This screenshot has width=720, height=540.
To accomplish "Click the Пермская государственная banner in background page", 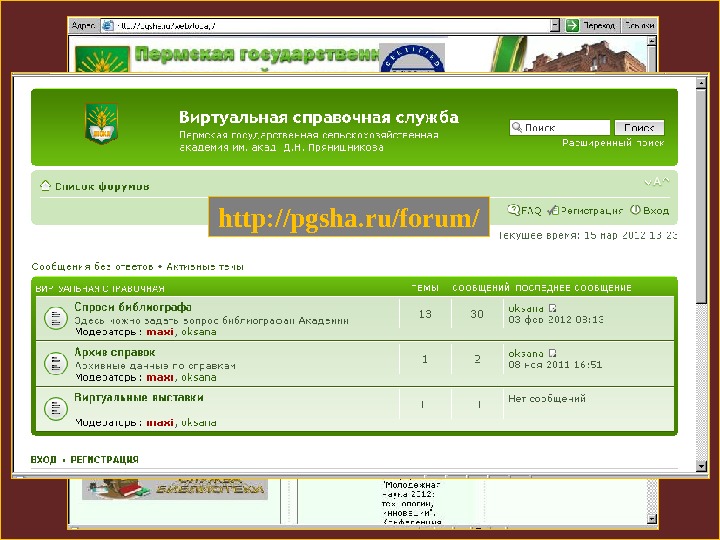I will tap(257, 55).
